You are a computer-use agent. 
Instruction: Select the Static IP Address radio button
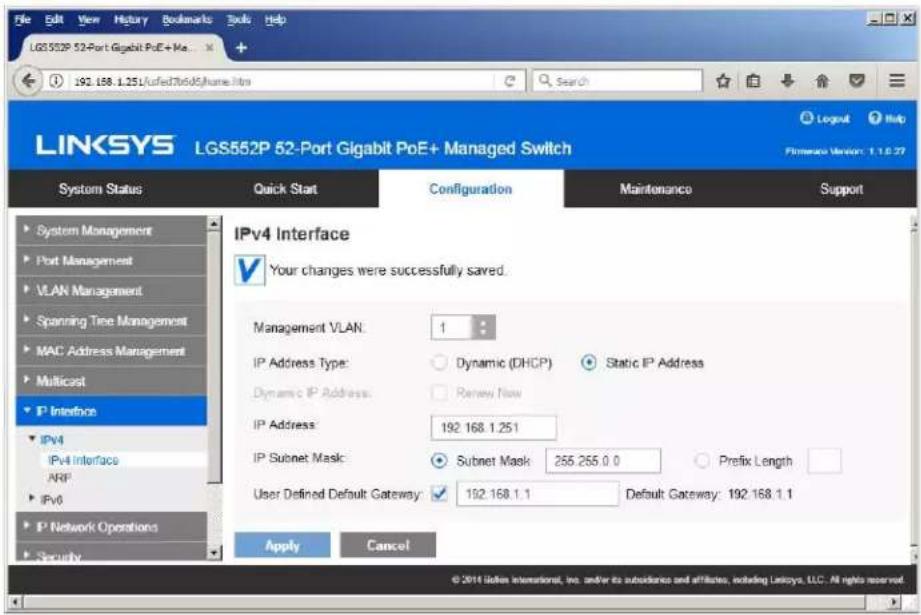(589, 362)
